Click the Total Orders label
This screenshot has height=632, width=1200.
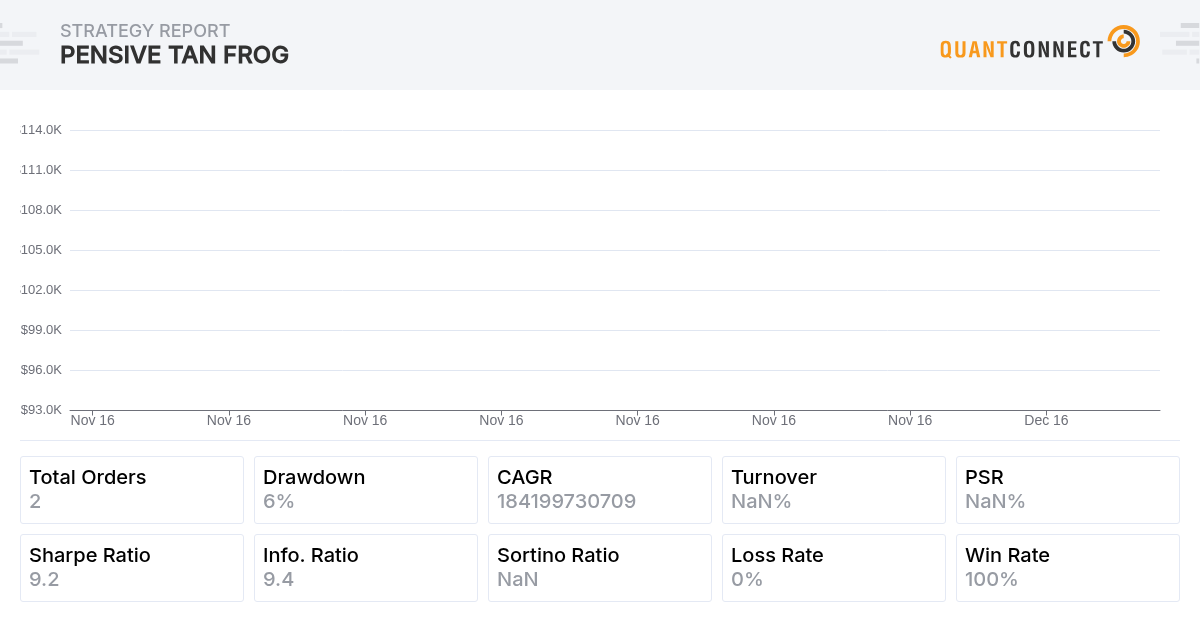coord(88,477)
